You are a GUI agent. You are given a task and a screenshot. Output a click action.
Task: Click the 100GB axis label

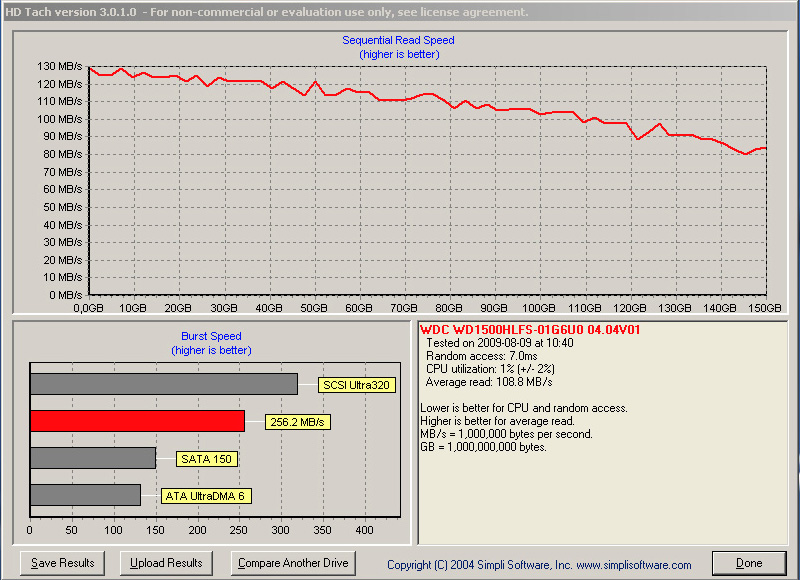coord(539,308)
